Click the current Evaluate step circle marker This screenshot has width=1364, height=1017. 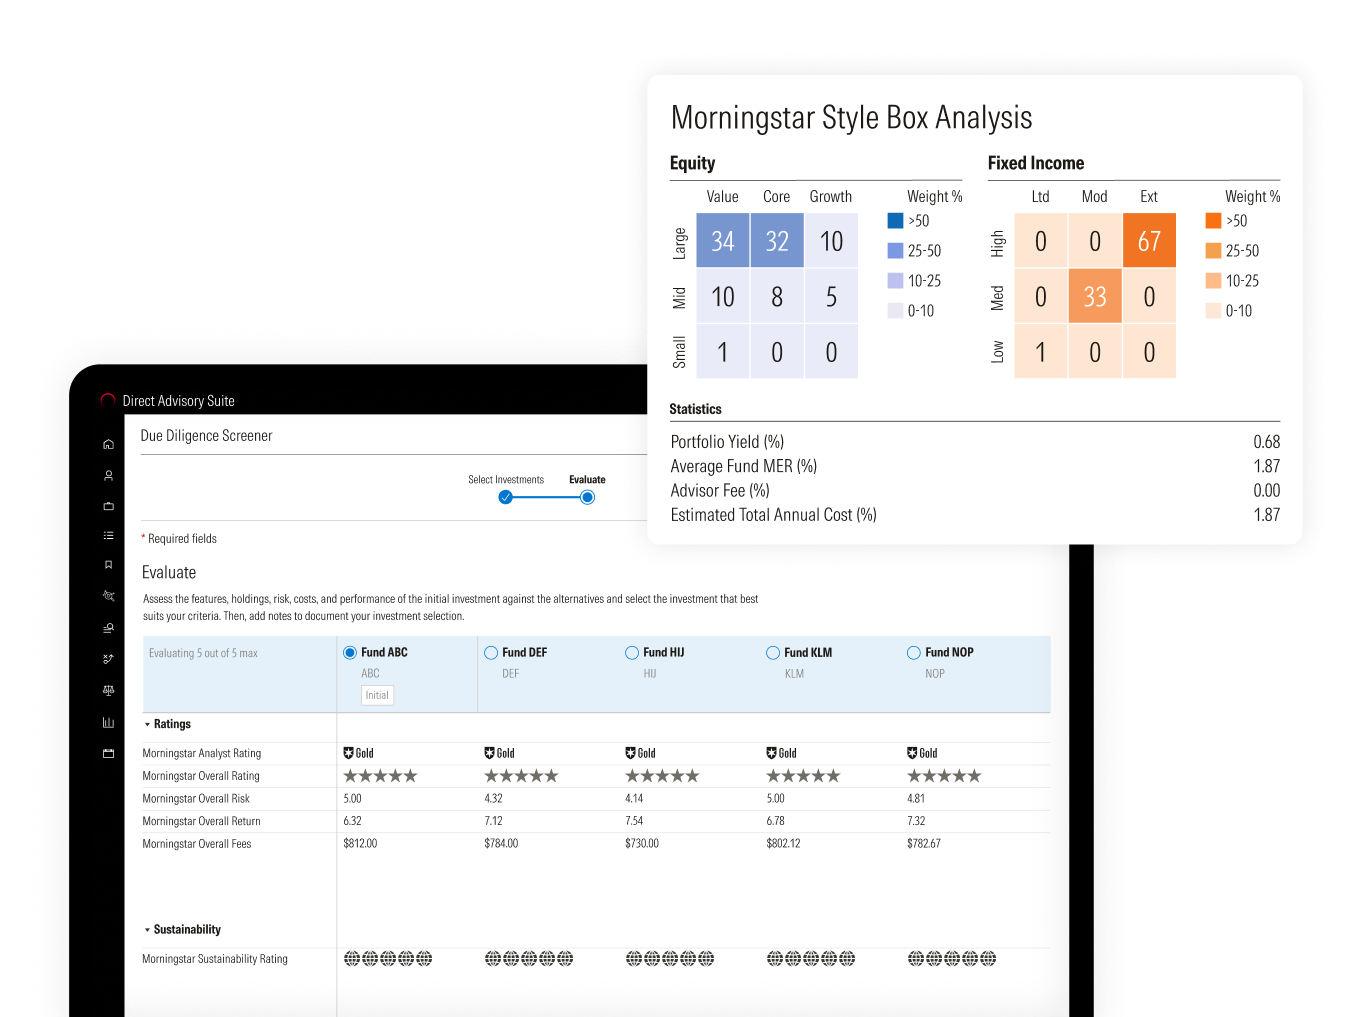click(587, 497)
